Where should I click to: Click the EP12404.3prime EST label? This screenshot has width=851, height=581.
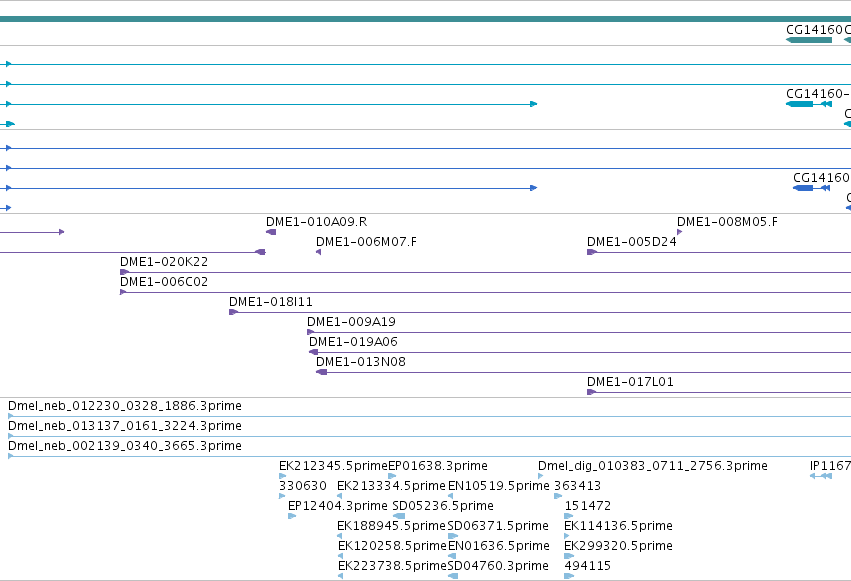tap(338, 506)
